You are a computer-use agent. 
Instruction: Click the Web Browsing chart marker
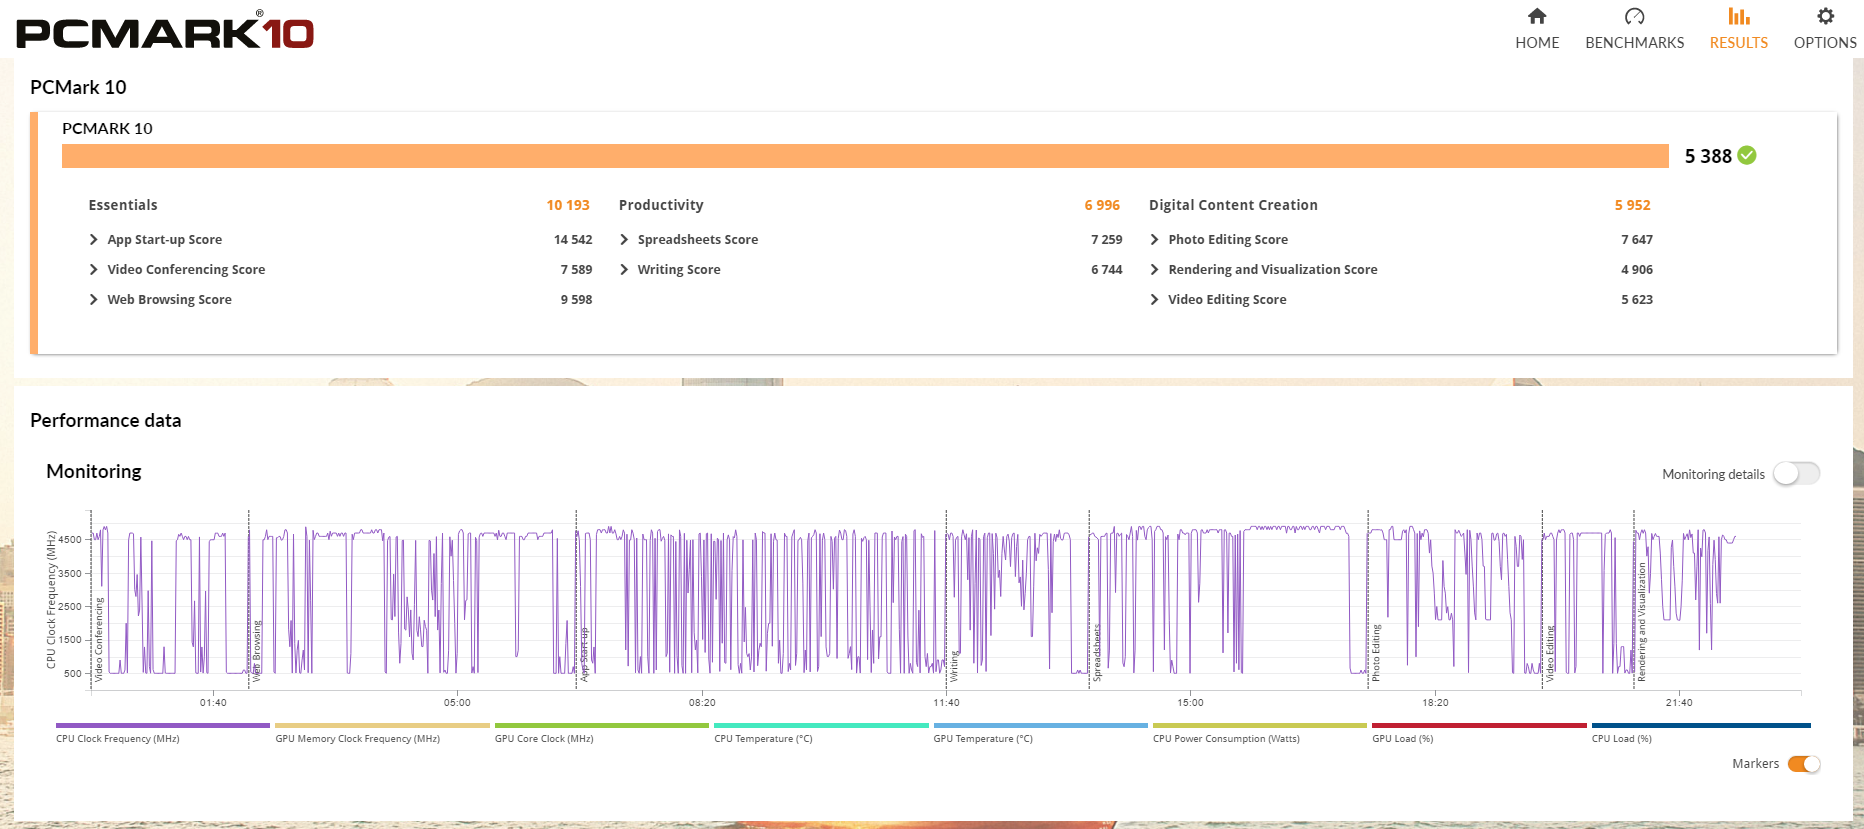(x=257, y=651)
